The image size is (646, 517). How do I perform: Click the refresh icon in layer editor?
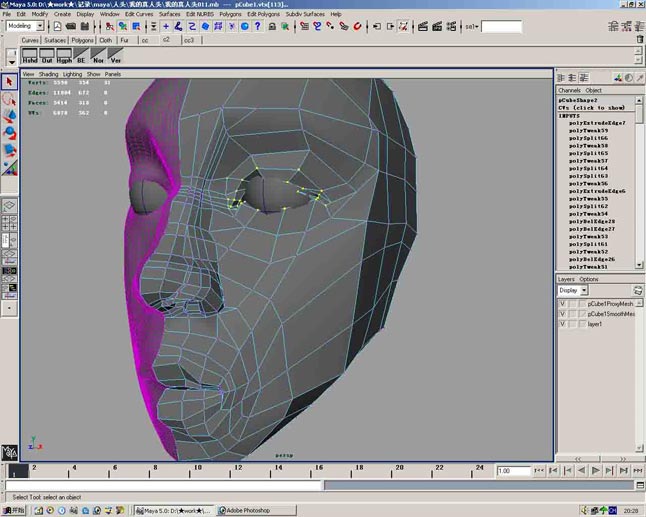click(638, 290)
